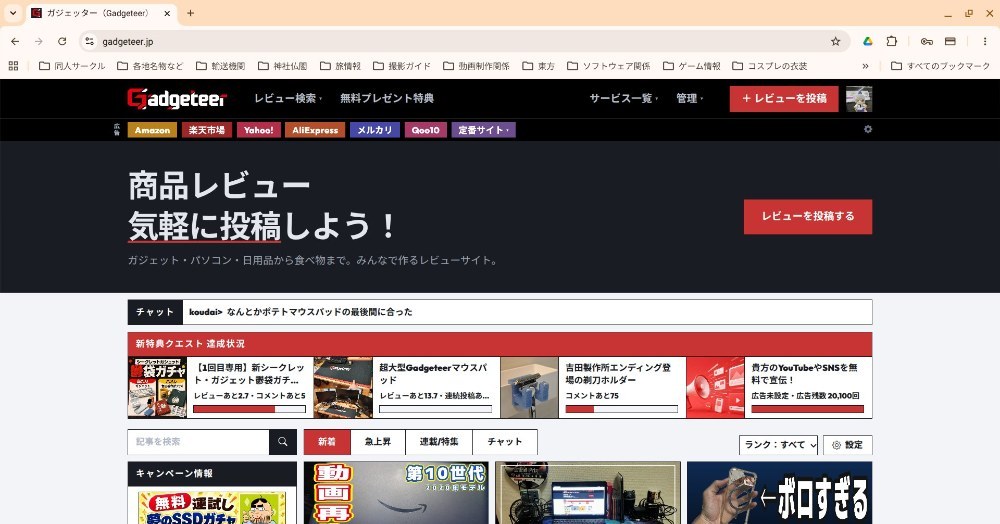Open the apps grid icon in bookmarks bar
The image size is (1000, 524).
[x=13, y=66]
